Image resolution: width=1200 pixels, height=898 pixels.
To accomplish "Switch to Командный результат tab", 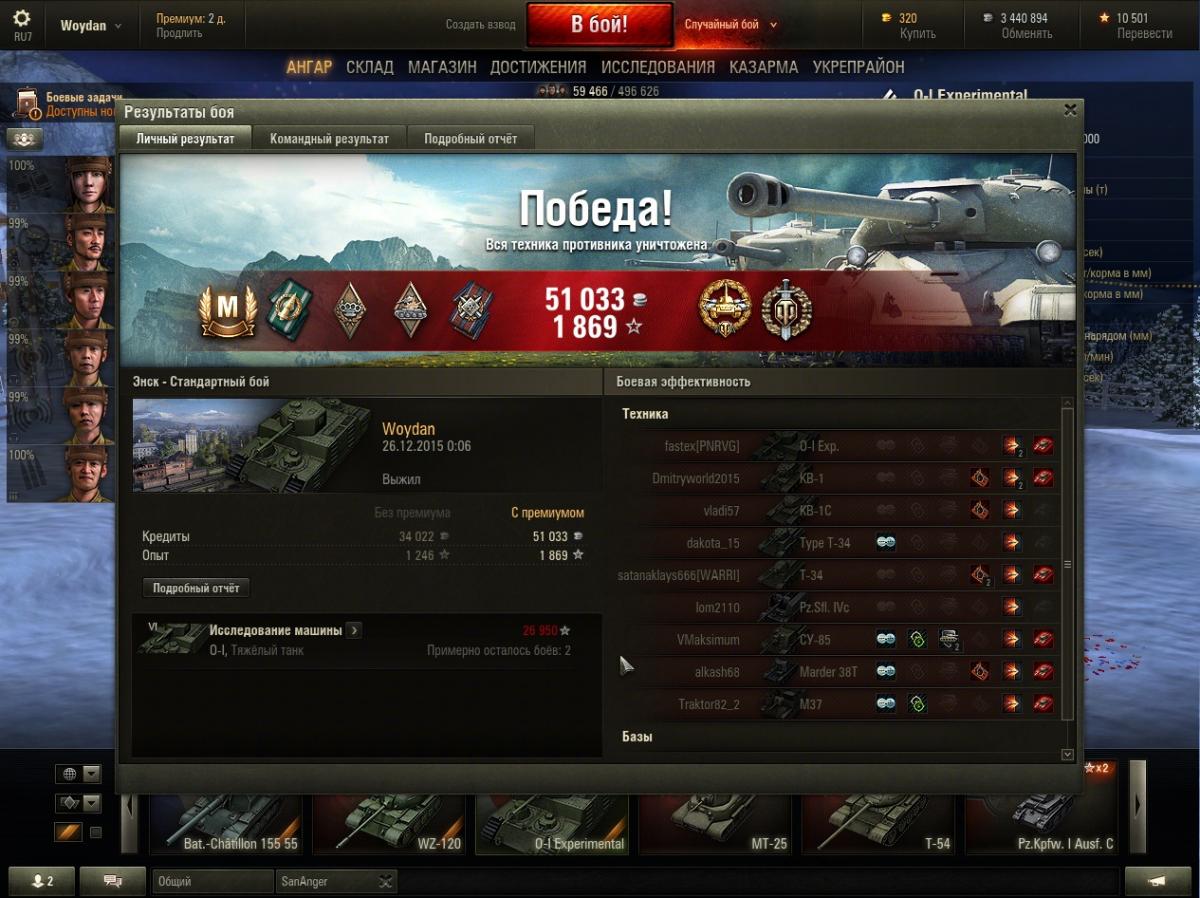I will (329, 139).
